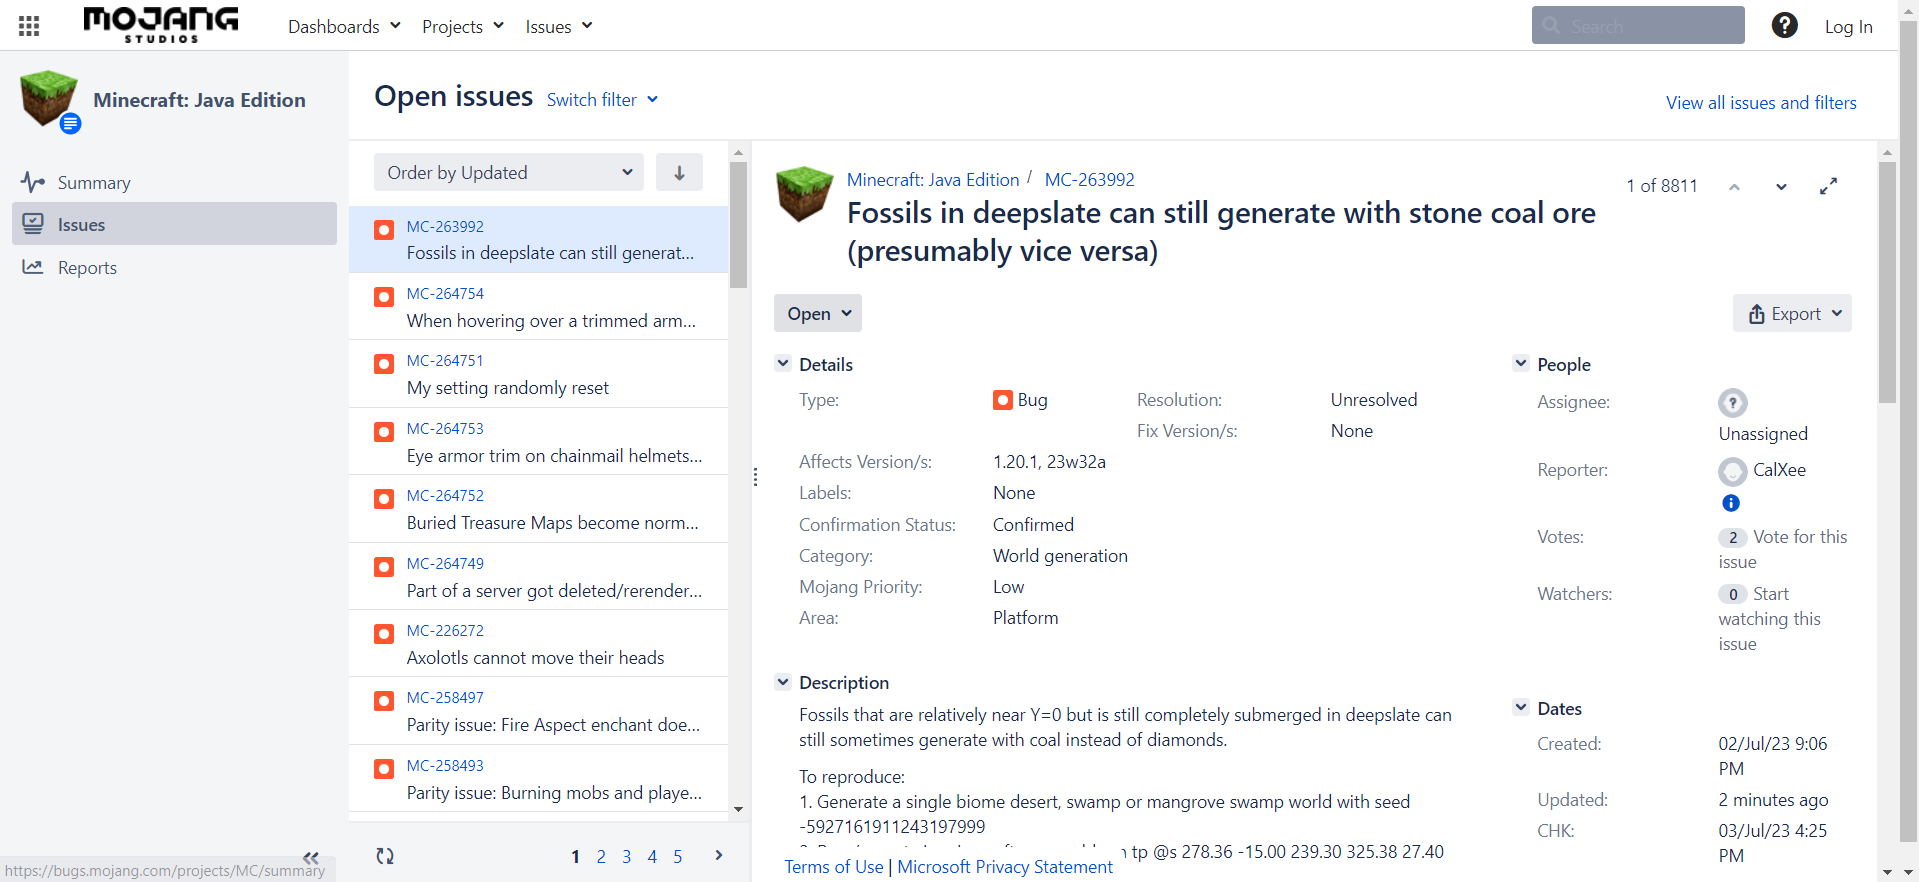Collapse the People section
This screenshot has height=882, width=1919.
click(x=1521, y=364)
